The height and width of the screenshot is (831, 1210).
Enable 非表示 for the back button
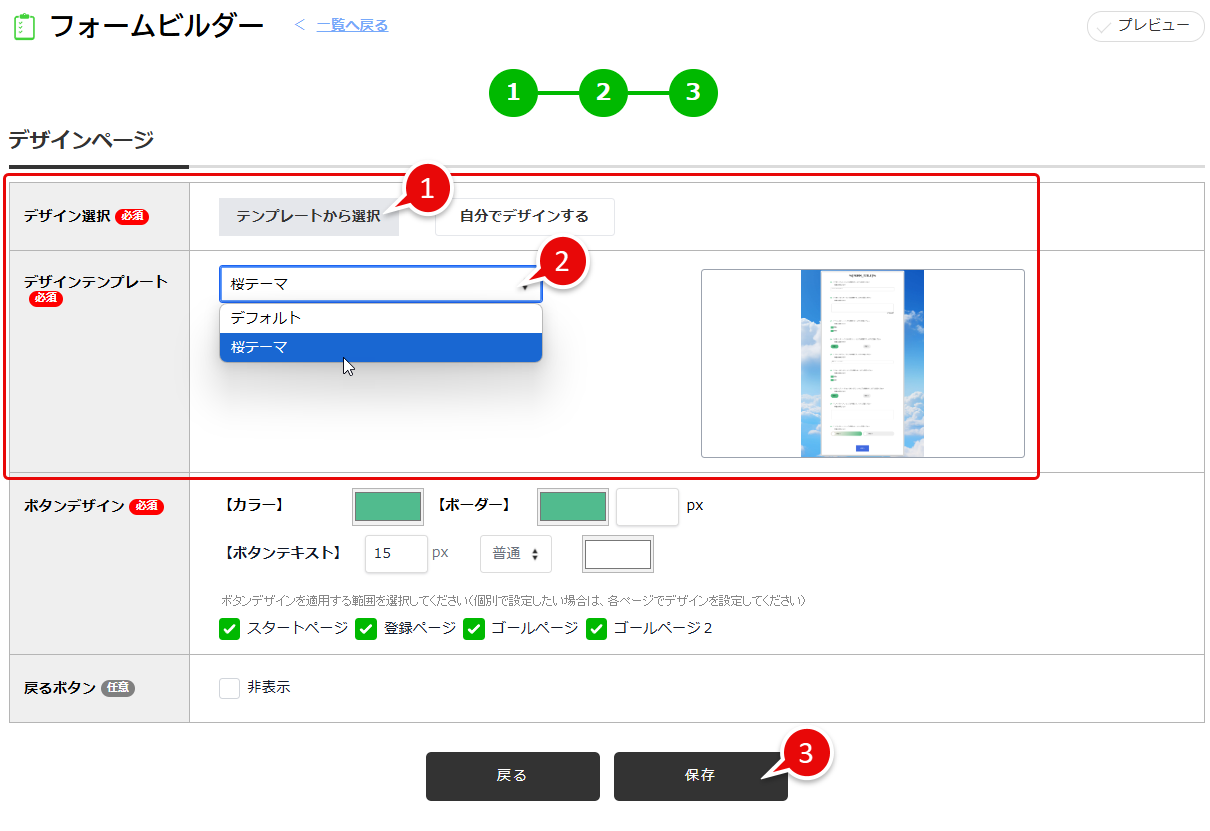(228, 687)
